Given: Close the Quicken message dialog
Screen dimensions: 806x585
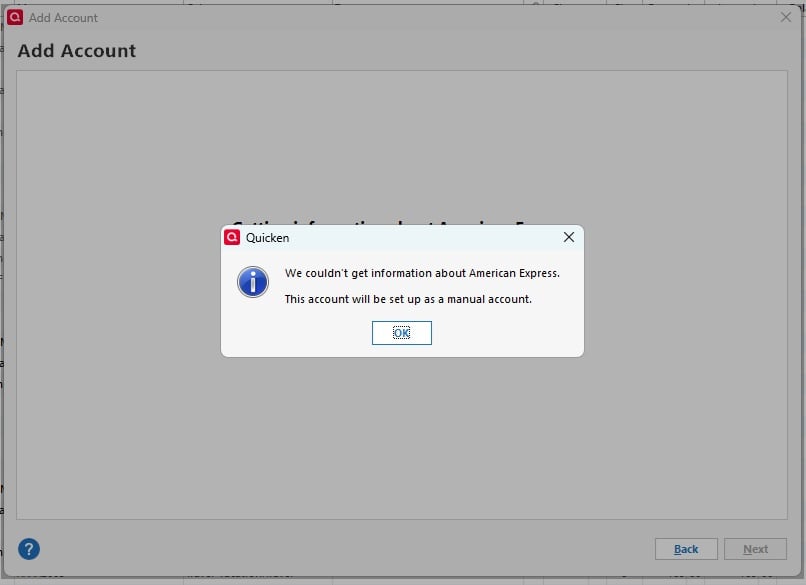Looking at the screenshot, I should [x=569, y=237].
